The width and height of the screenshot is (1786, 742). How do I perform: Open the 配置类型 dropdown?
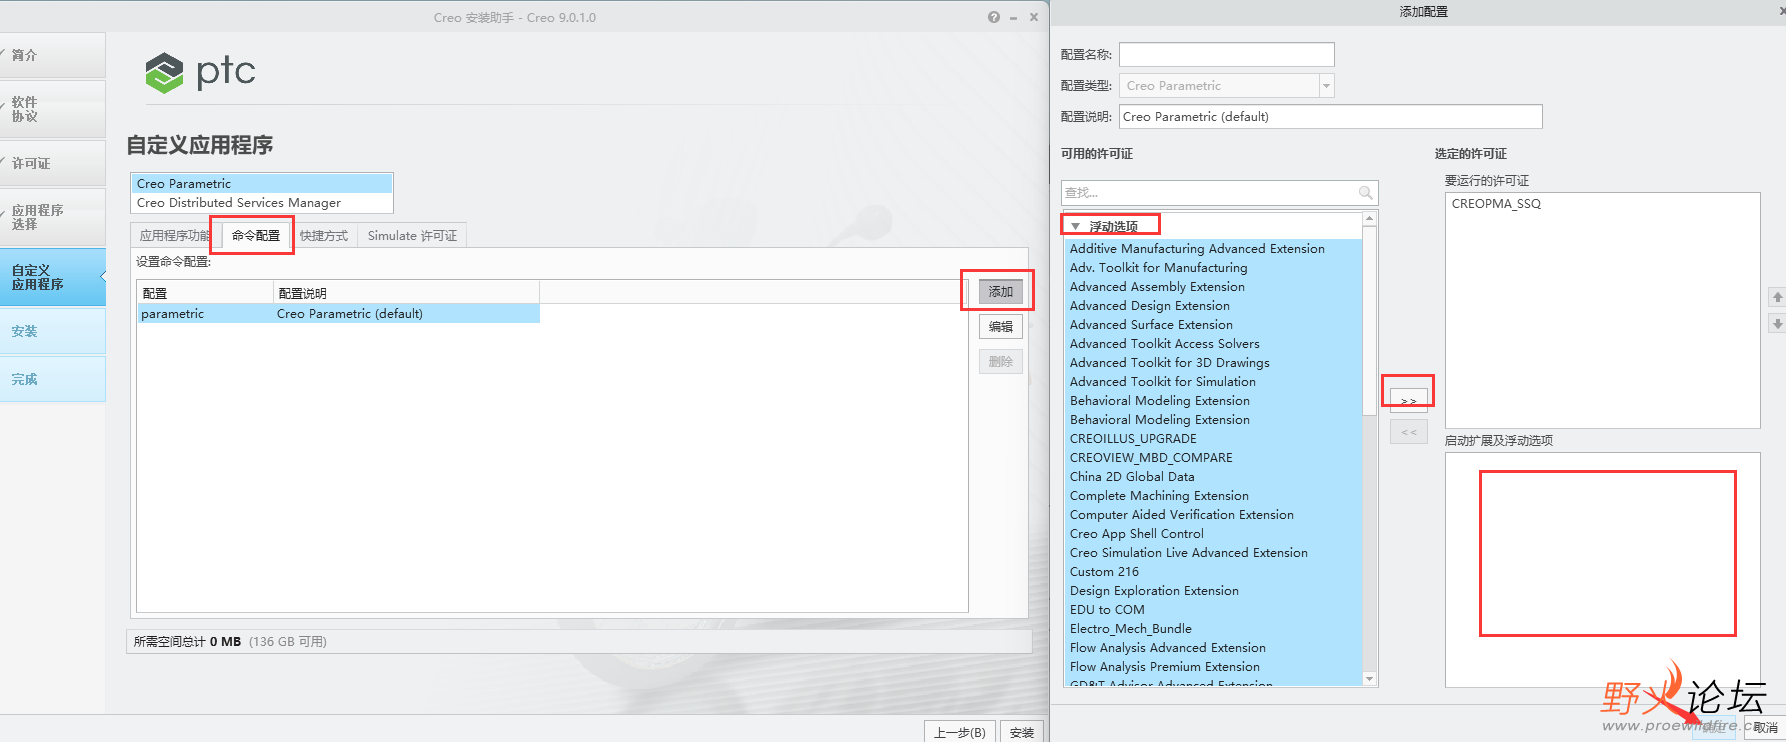click(x=1326, y=86)
